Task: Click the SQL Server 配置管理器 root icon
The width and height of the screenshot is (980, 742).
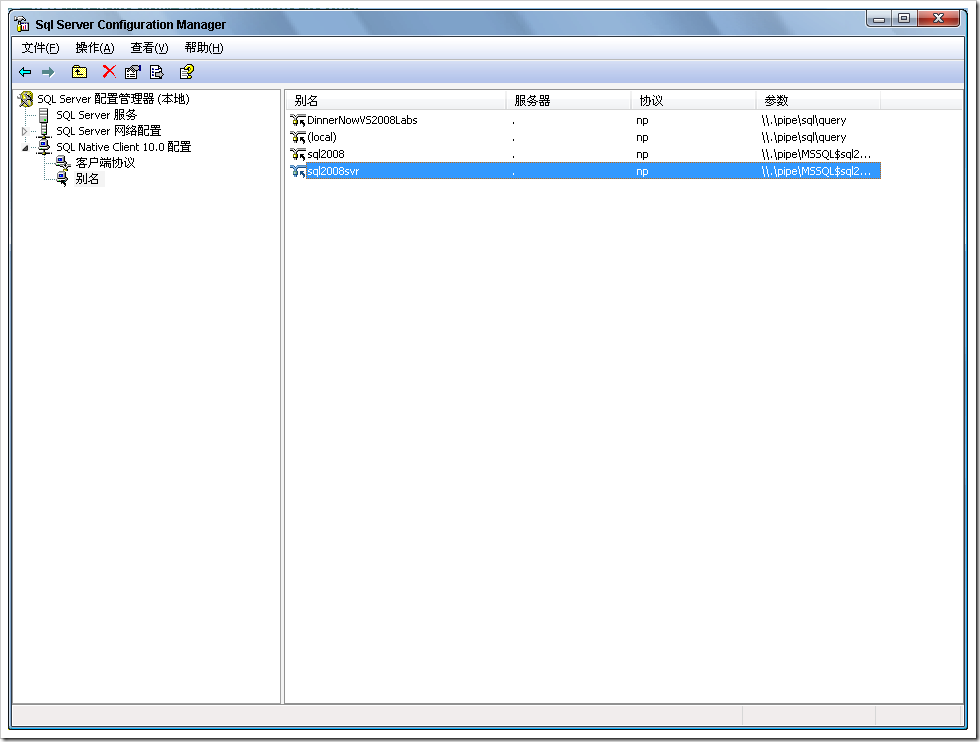Action: tap(26, 99)
